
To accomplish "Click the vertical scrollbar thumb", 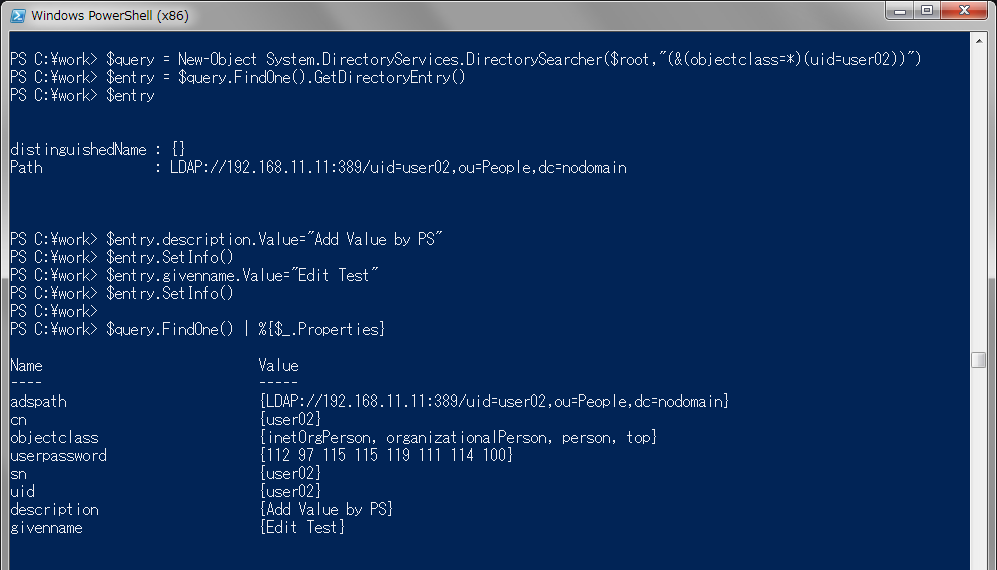I will click(x=979, y=361).
